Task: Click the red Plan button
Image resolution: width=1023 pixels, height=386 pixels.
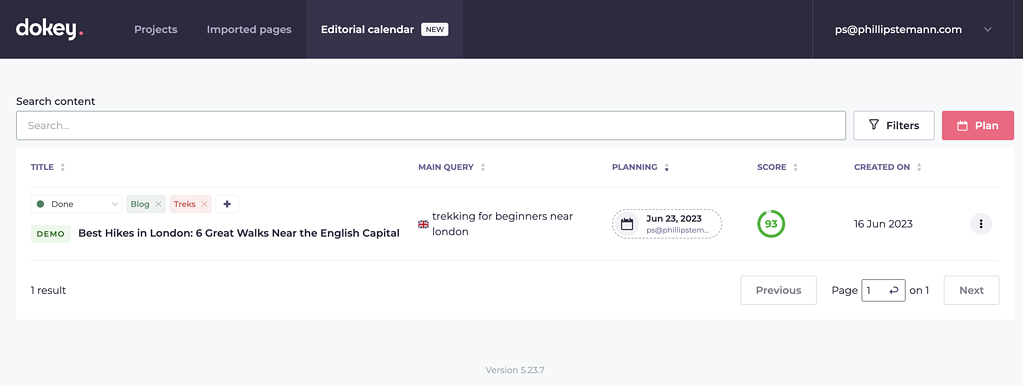Action: pyautogui.click(x=978, y=125)
